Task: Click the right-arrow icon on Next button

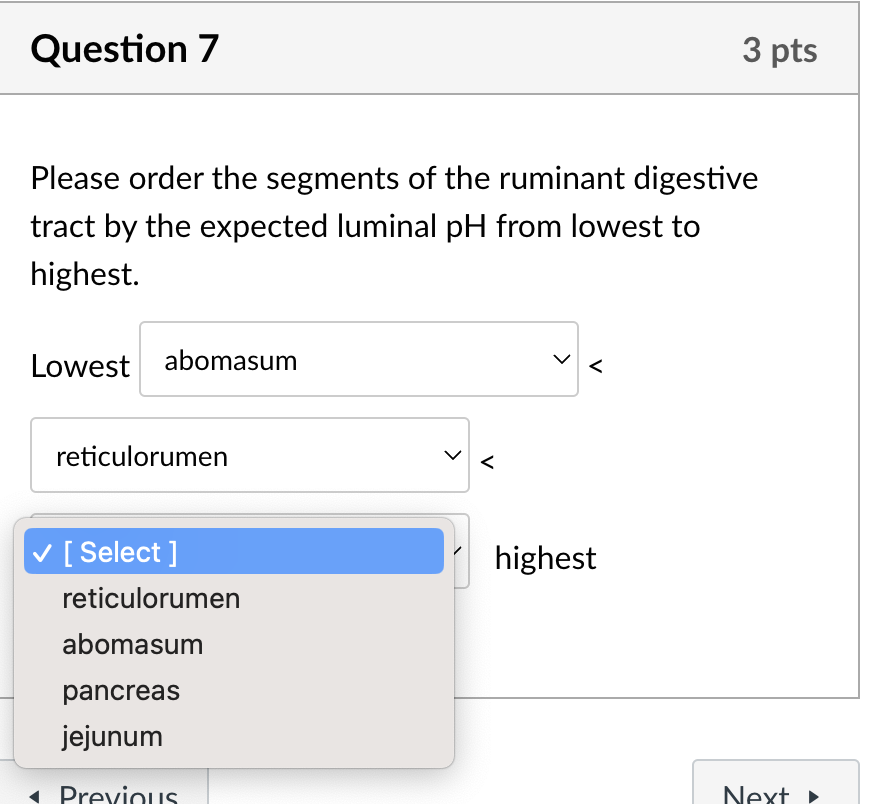Action: click(813, 795)
